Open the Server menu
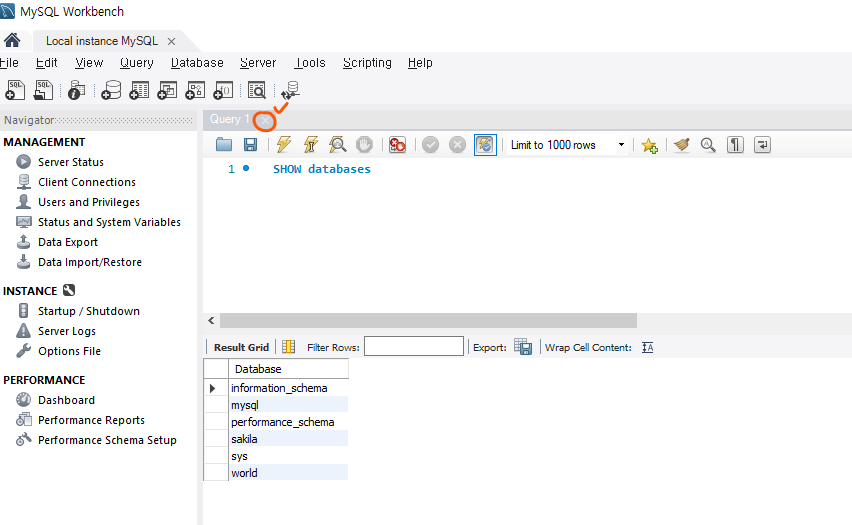852x525 pixels. (x=258, y=62)
